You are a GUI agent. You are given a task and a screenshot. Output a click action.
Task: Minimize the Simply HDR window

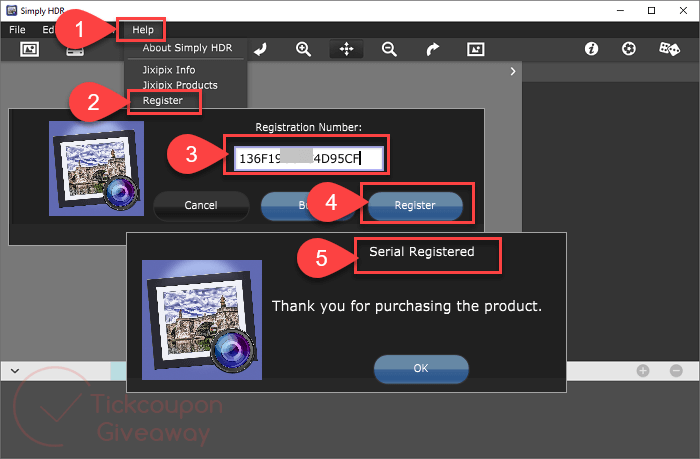tap(620, 11)
